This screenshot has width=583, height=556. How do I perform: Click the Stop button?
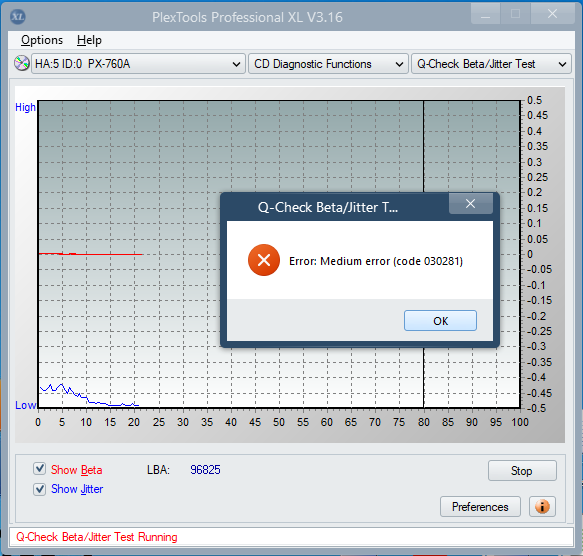522,470
